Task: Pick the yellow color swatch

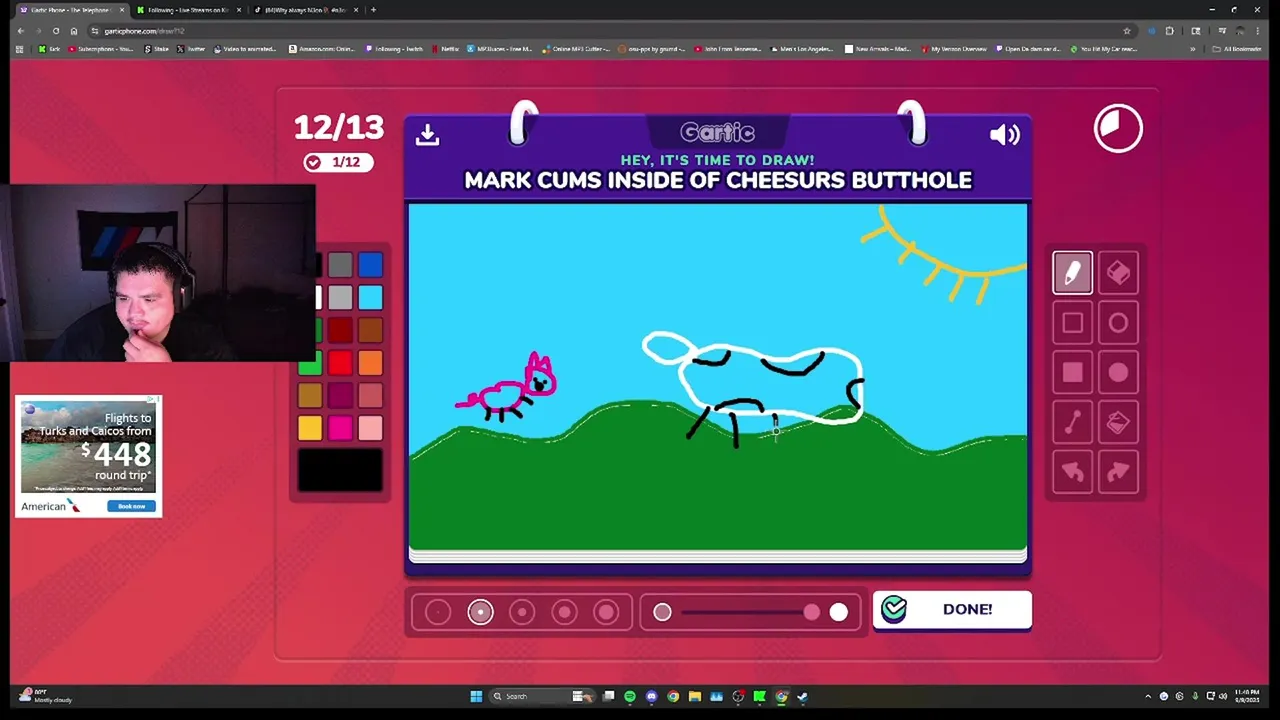Action: click(310, 429)
